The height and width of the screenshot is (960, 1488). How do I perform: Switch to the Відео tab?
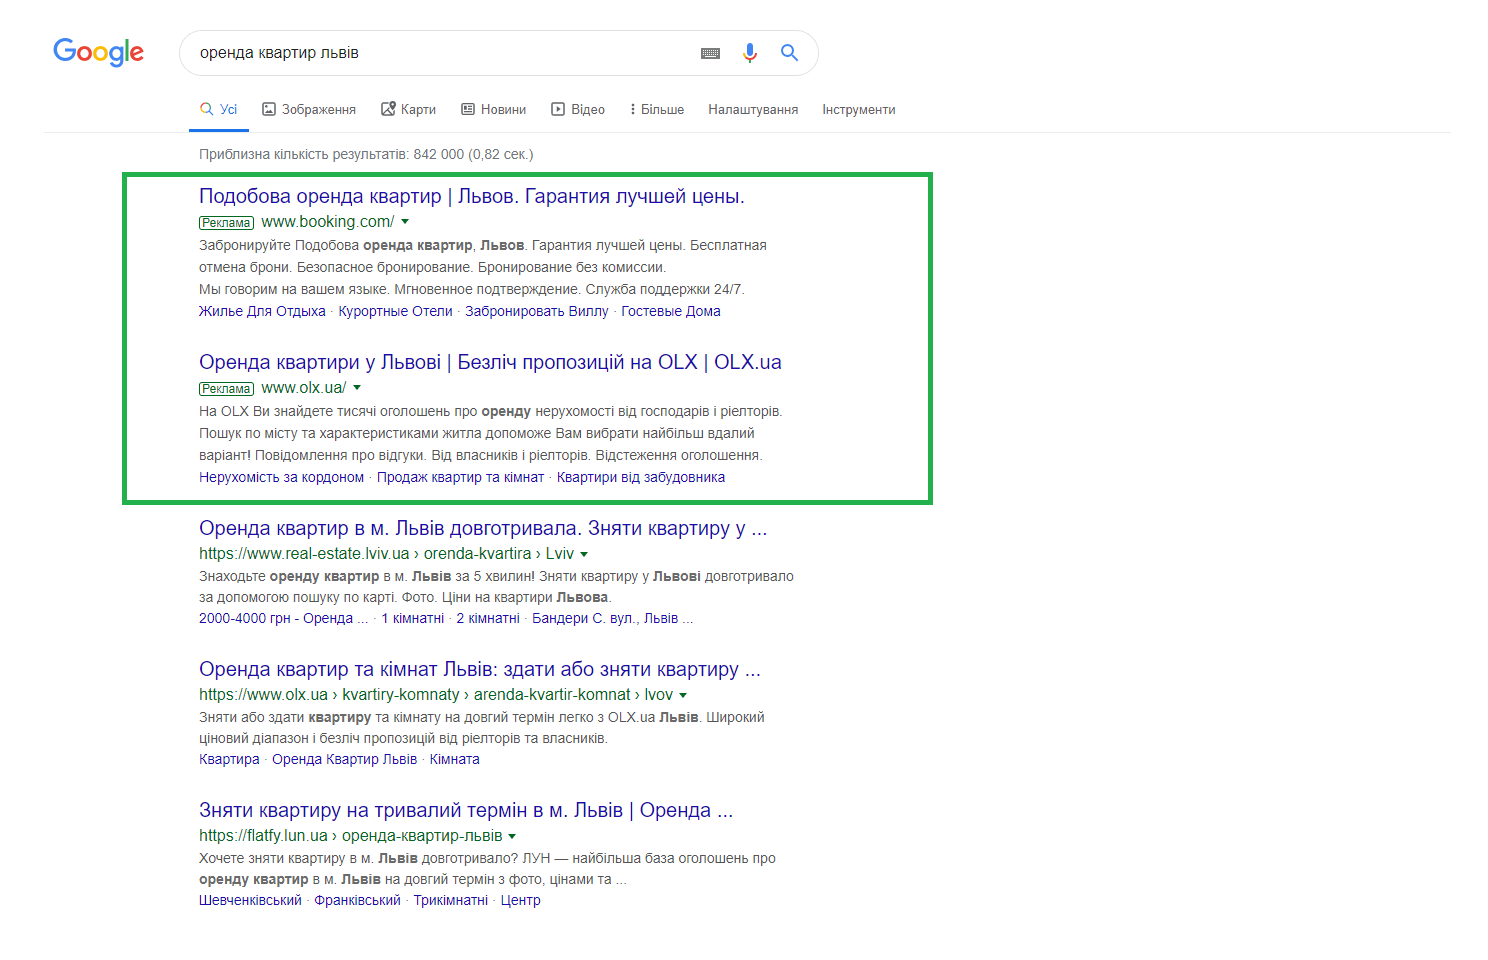point(578,109)
